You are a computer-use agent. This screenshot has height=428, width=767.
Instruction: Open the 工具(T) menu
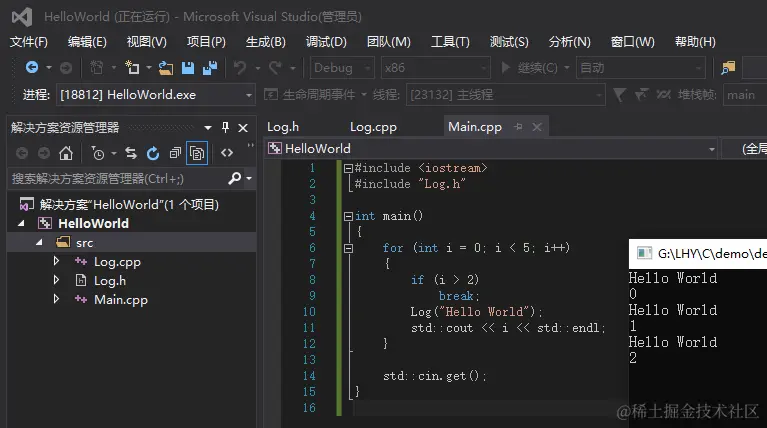click(x=450, y=42)
